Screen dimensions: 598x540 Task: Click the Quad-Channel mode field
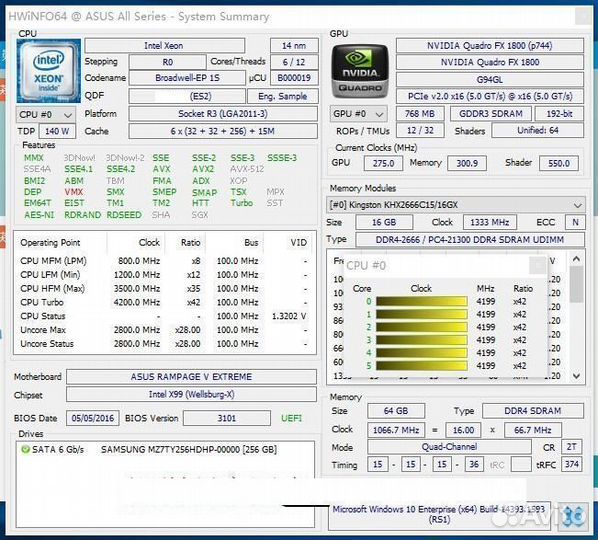click(449, 447)
